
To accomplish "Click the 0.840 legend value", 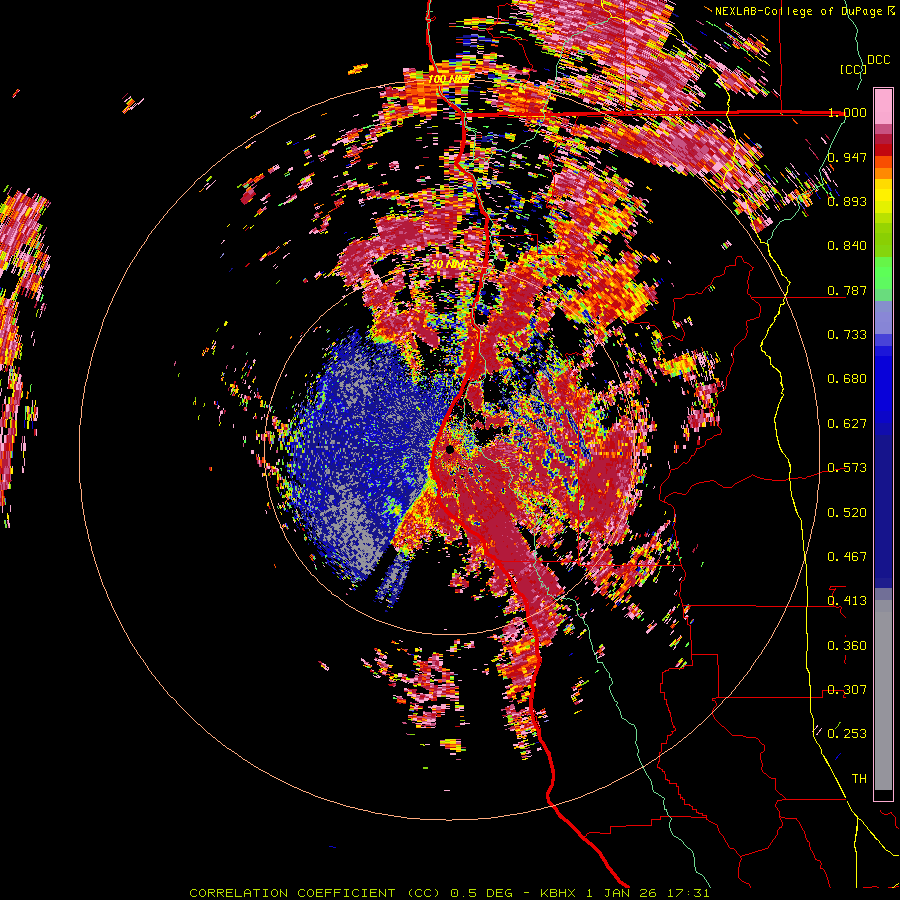I will 847,246.
